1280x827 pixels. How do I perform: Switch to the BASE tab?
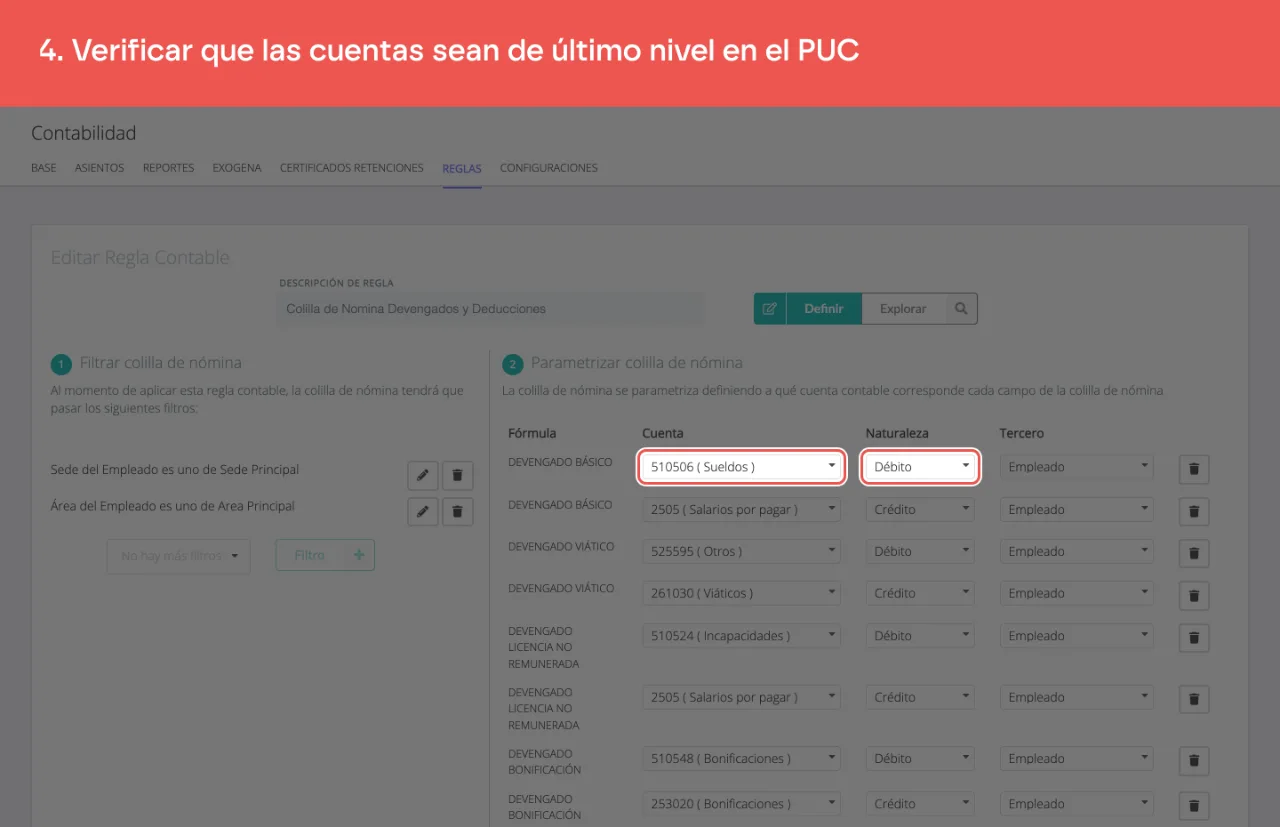pos(44,168)
